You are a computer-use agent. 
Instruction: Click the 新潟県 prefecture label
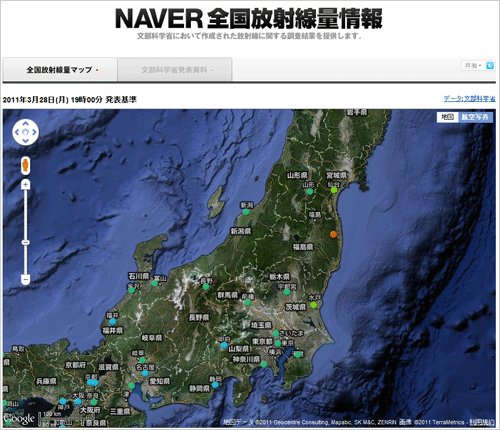(x=241, y=231)
